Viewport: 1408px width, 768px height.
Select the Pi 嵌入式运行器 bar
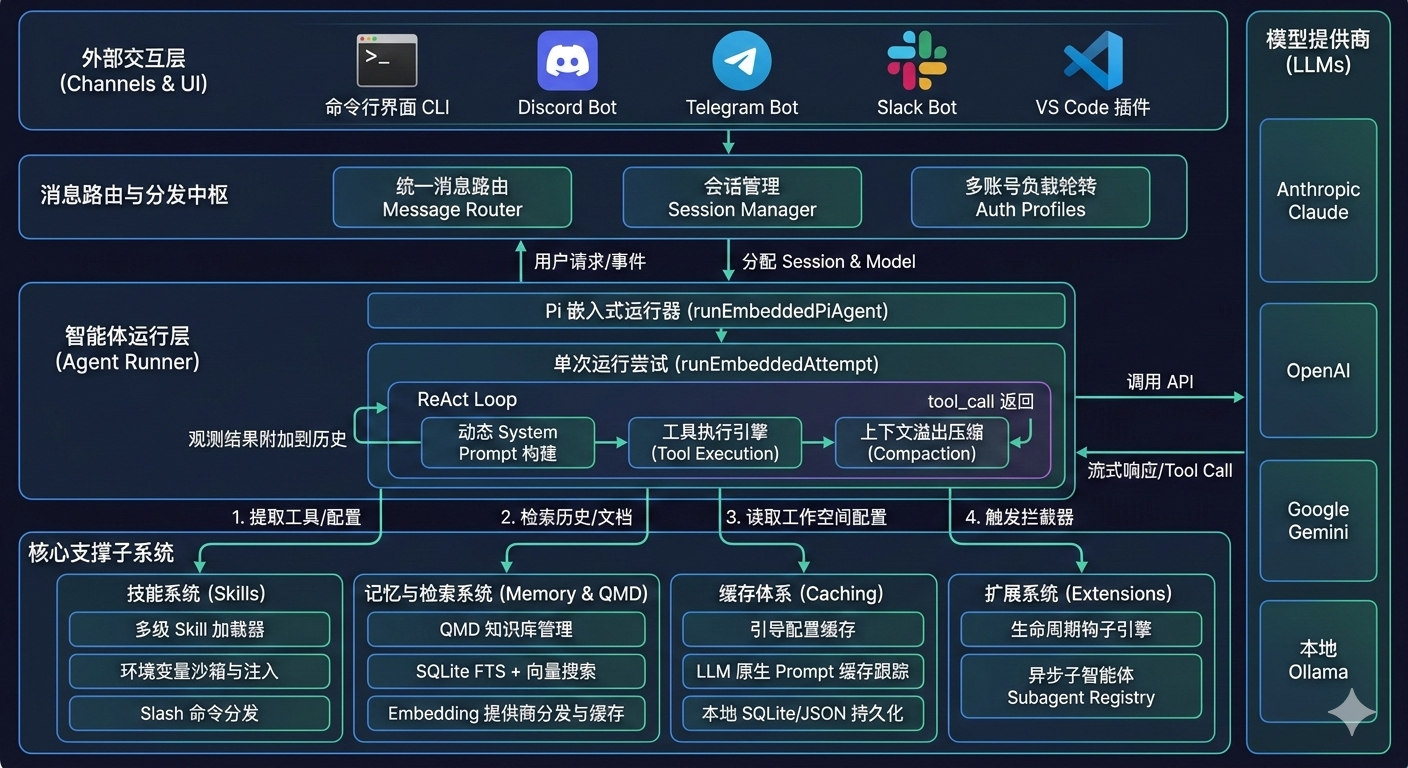(x=716, y=311)
